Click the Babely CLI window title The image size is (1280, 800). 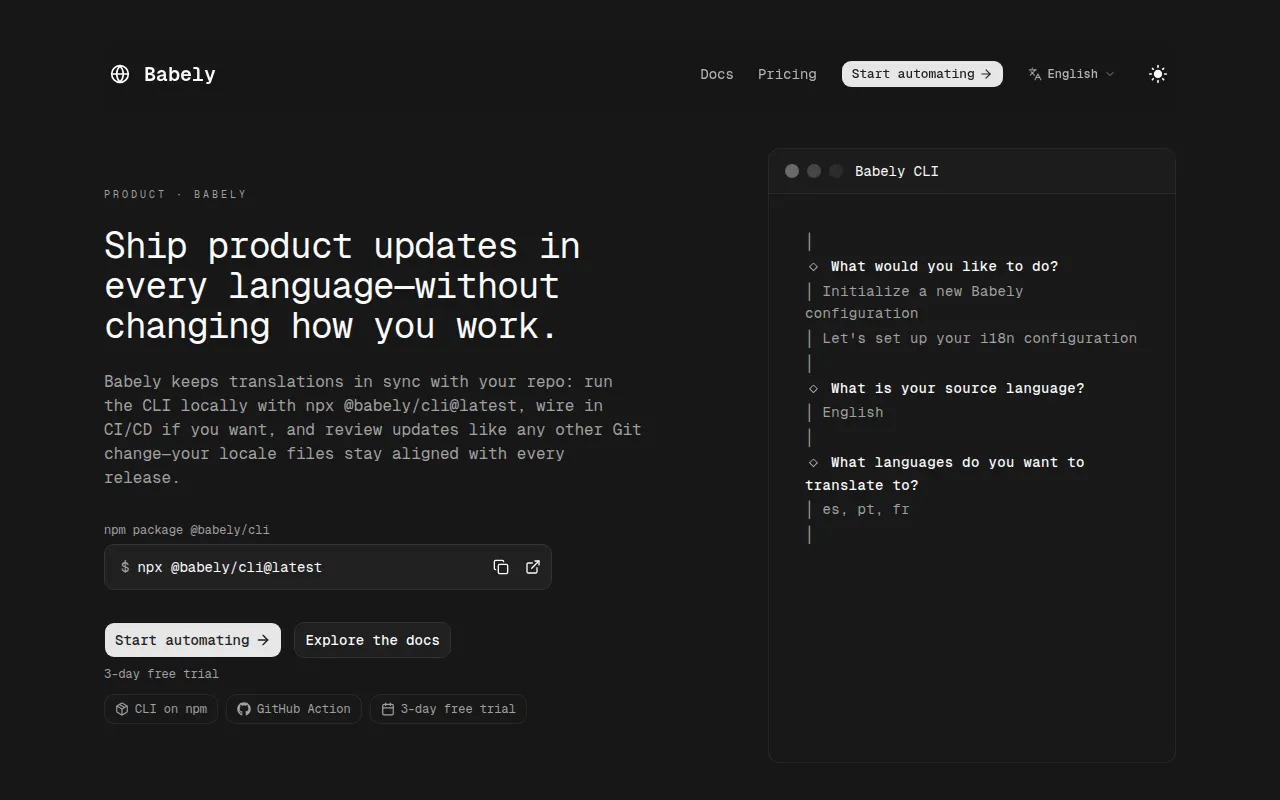pos(897,171)
